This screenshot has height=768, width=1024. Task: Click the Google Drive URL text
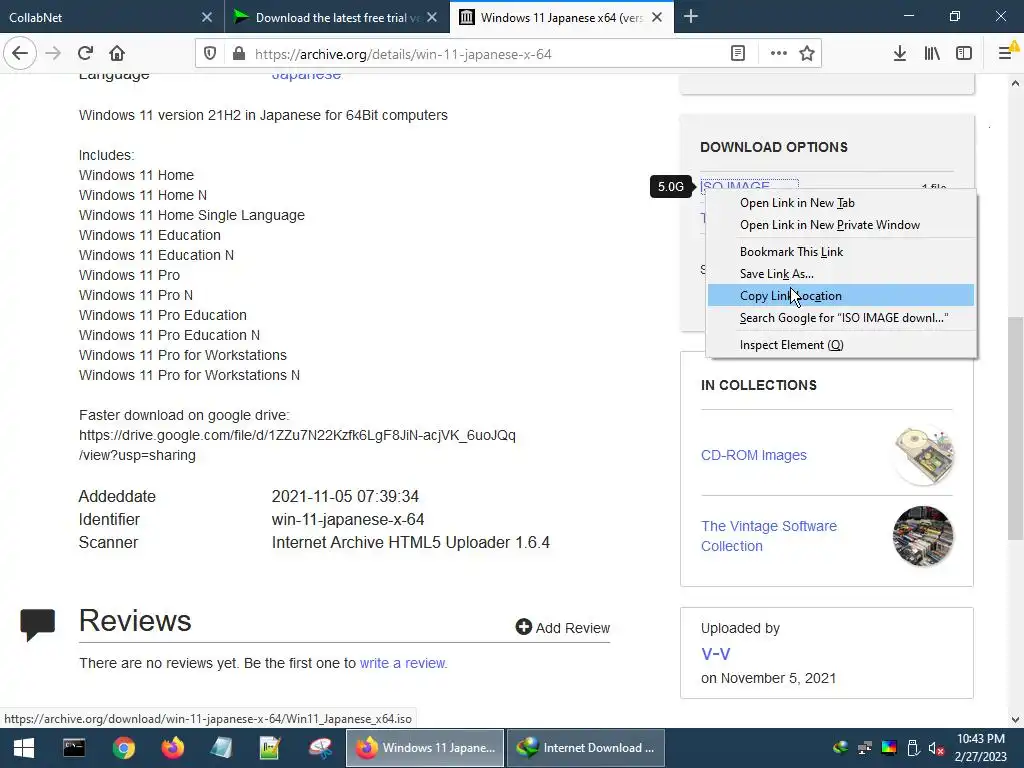(x=297, y=445)
